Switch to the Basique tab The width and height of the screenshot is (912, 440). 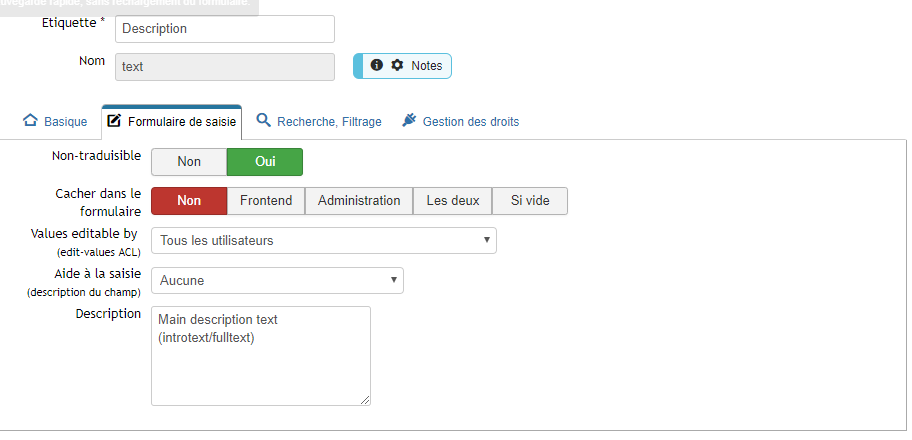(55, 122)
